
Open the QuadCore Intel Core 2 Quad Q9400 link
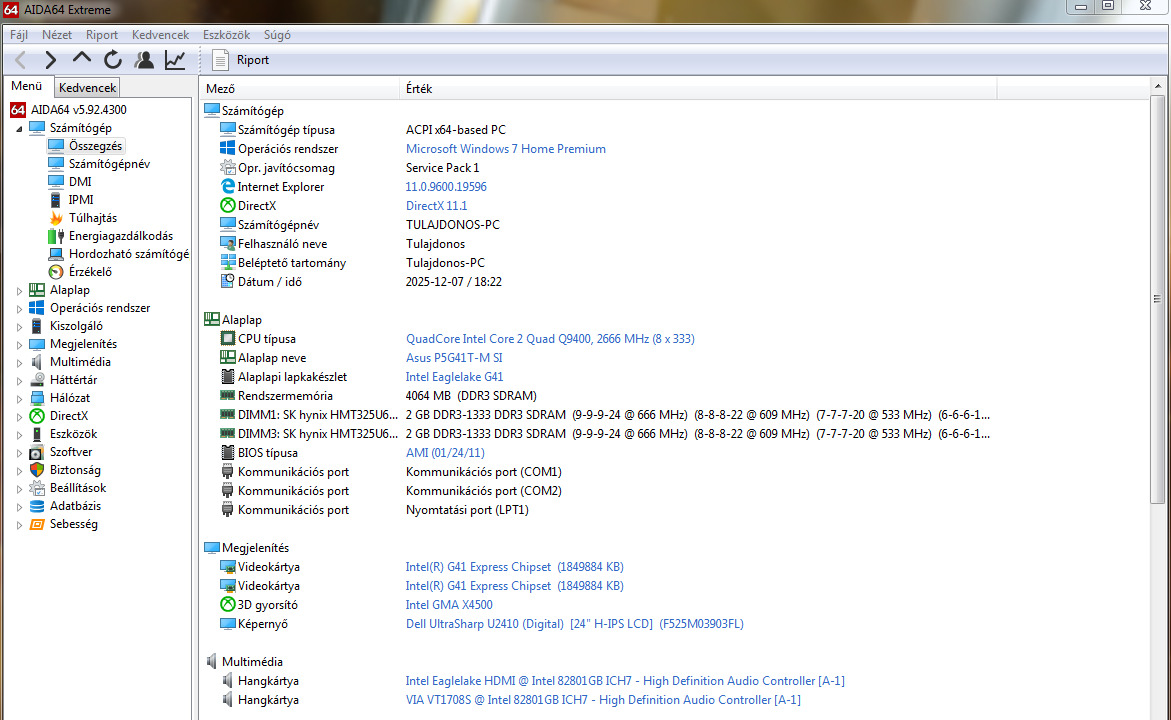(550, 338)
